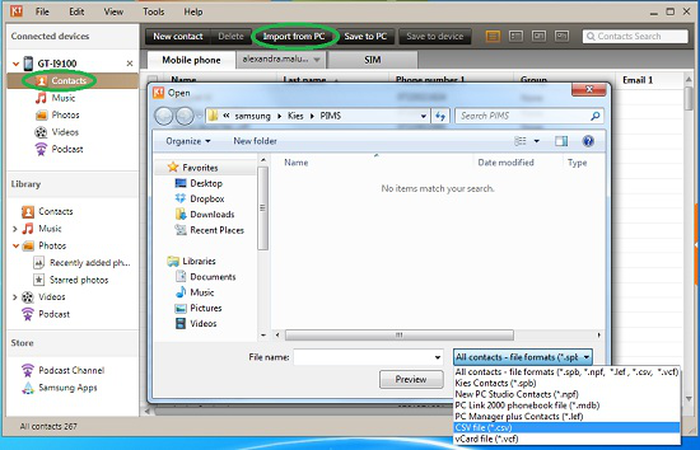Disconnect the GT-I9100 device with X icon
The image size is (700, 450).
pos(129,63)
